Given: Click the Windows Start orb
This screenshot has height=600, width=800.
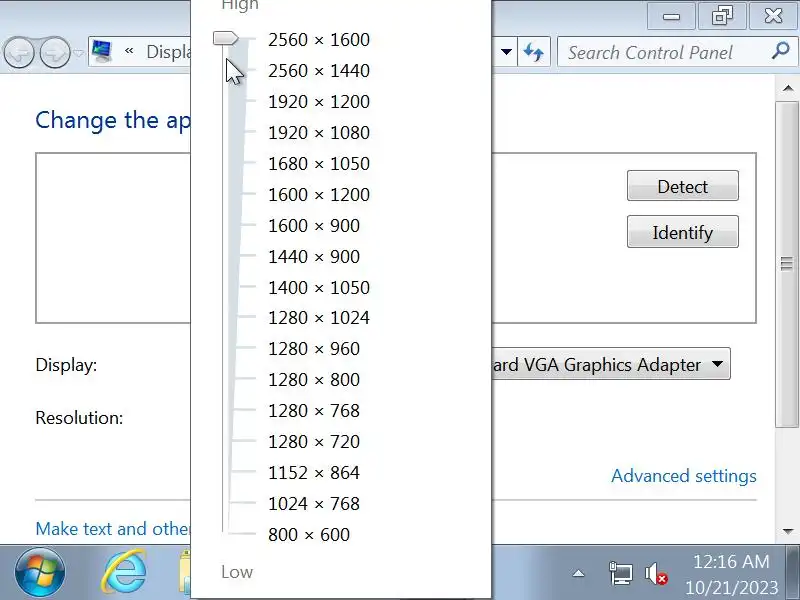Looking at the screenshot, I should pyautogui.click(x=40, y=572).
